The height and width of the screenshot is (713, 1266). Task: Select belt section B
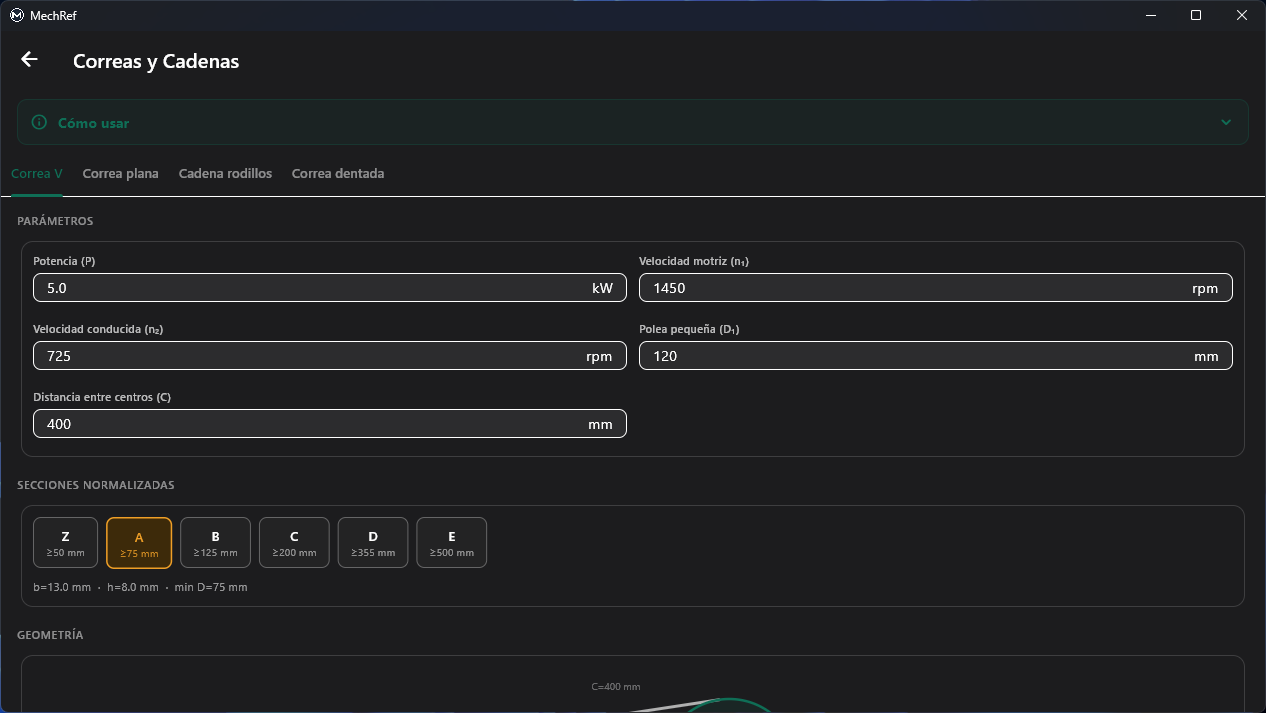coord(216,543)
